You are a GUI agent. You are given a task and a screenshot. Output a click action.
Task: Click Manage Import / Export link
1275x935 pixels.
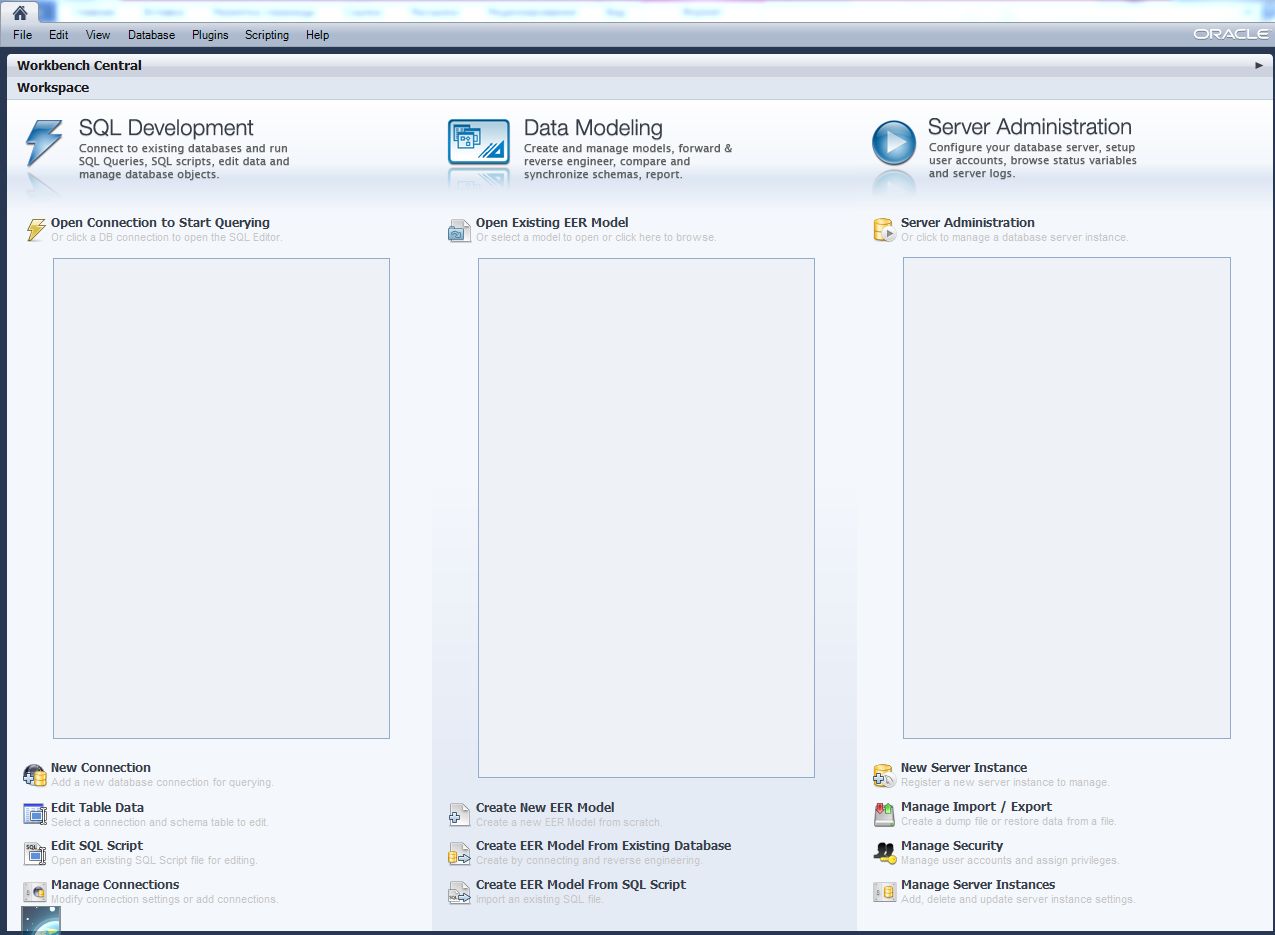point(977,807)
